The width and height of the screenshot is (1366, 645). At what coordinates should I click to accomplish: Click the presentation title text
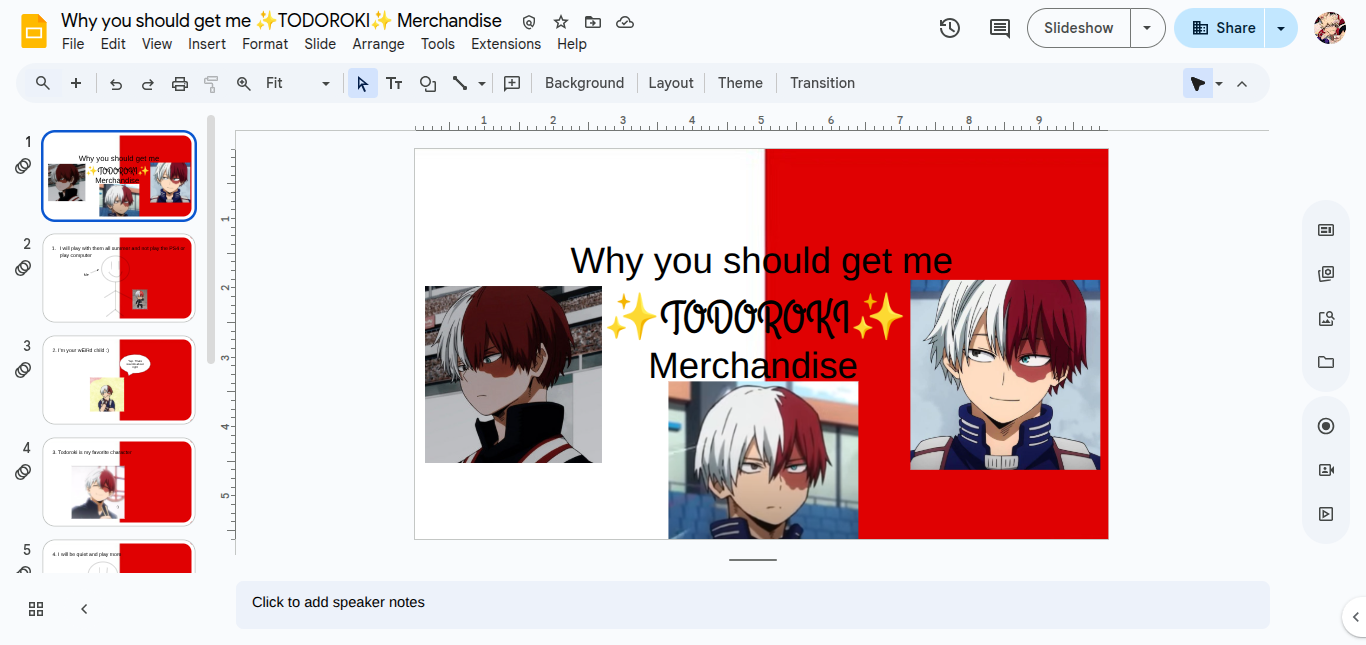(281, 21)
